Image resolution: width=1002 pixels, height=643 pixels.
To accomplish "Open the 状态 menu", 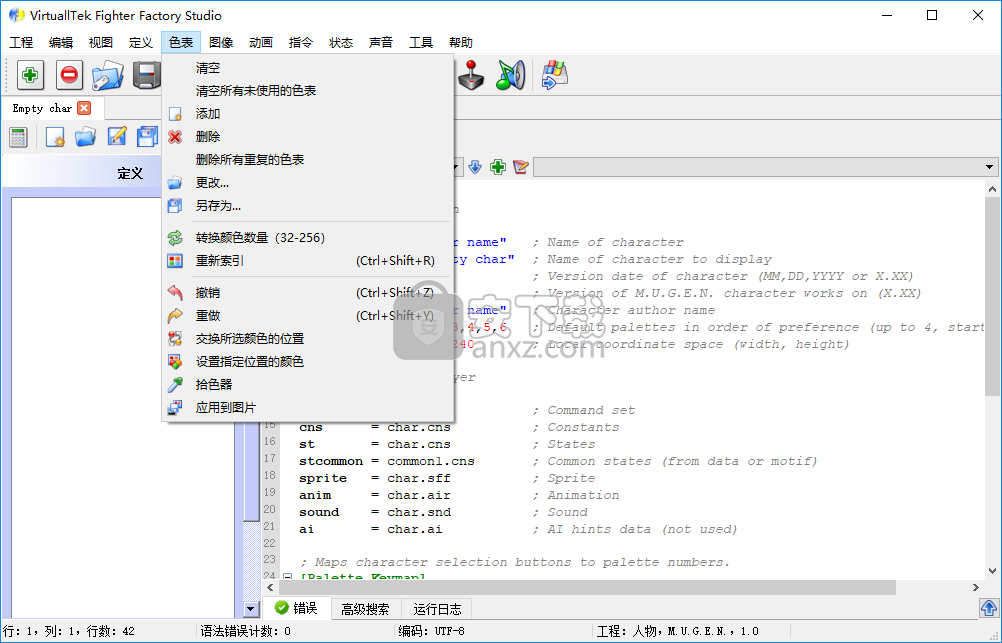I will coord(341,43).
